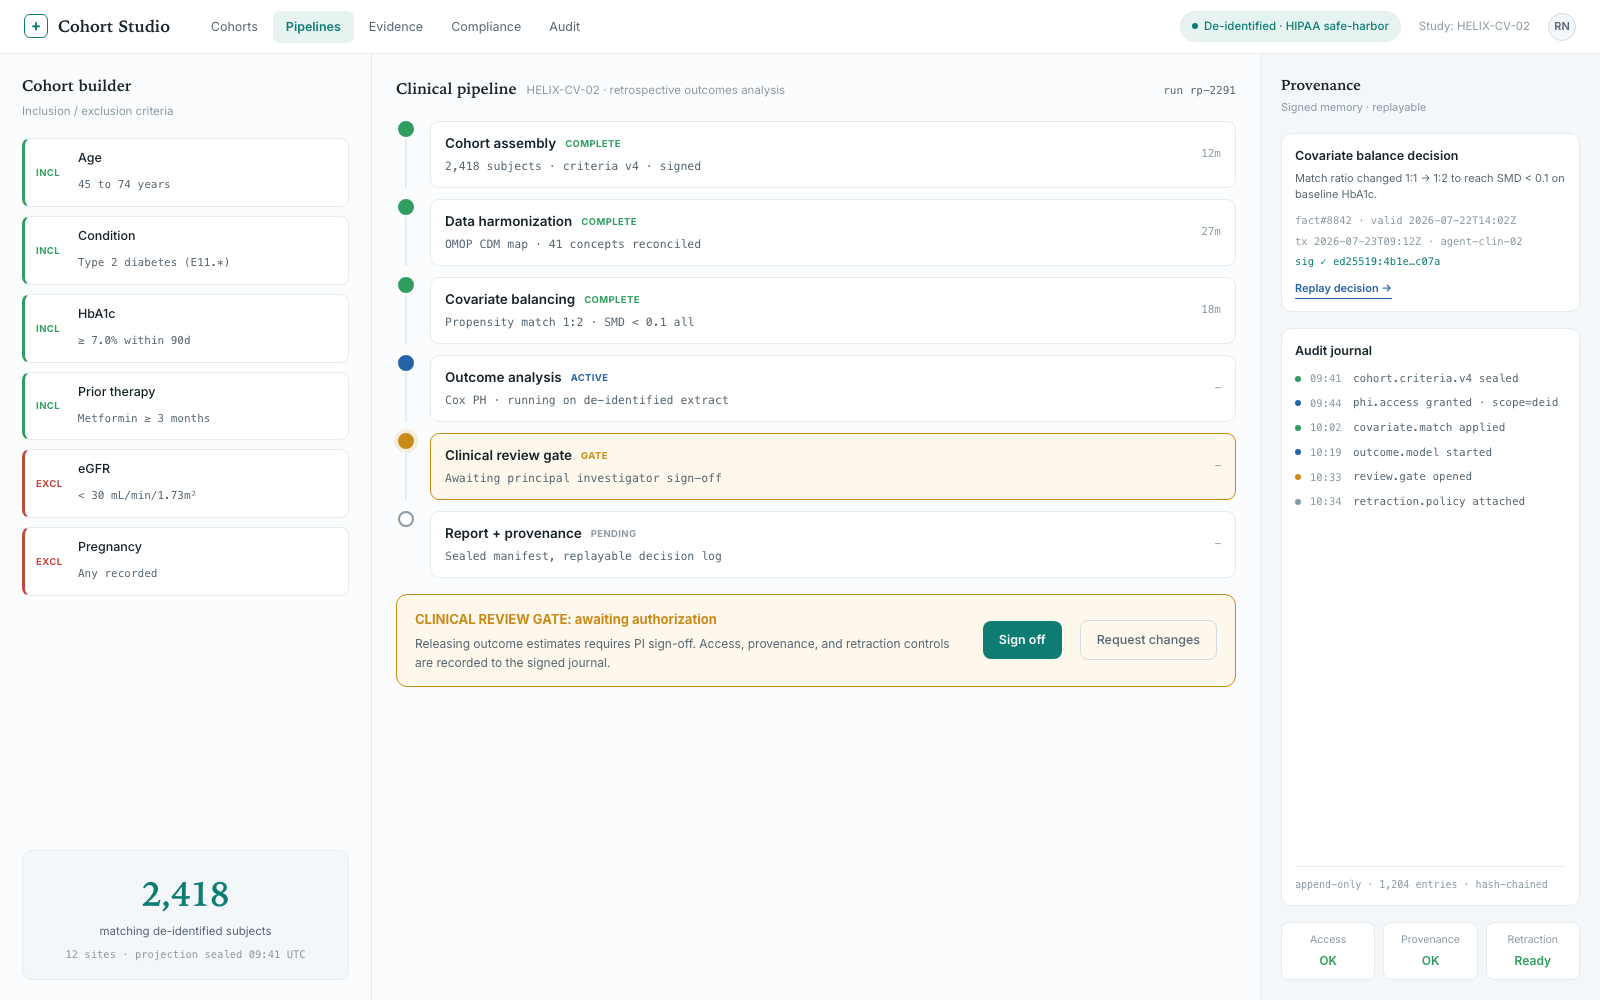
Task: Click the Request changes button
Action: click(x=1148, y=640)
